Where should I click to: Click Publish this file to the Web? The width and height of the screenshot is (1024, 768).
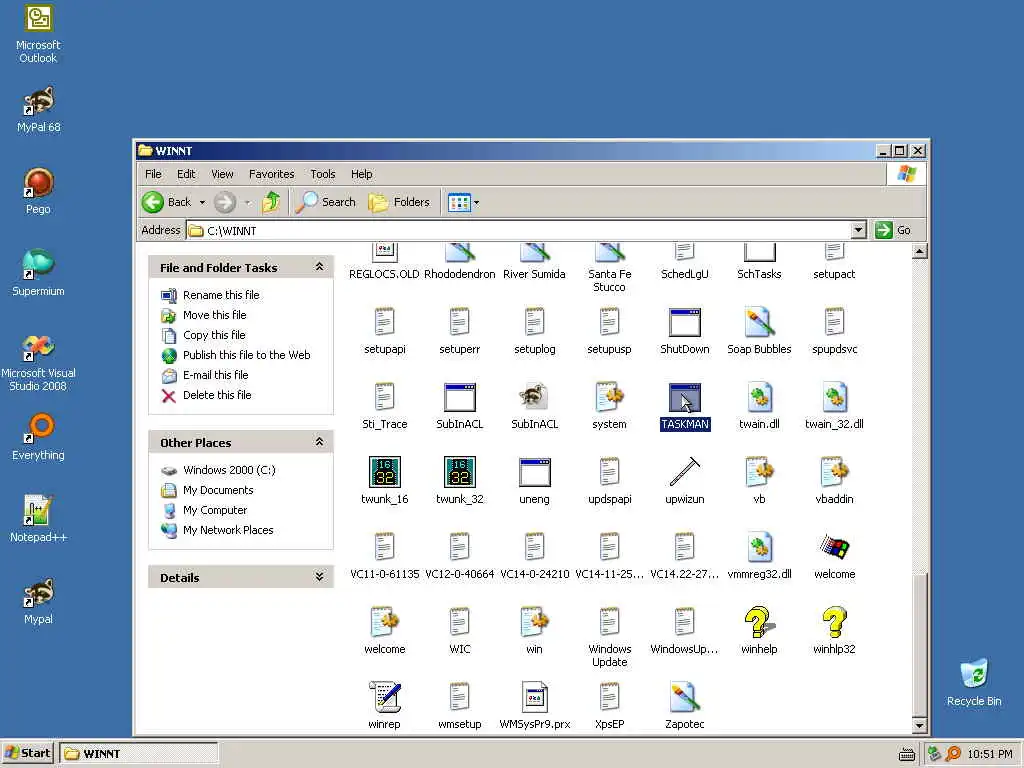pos(246,355)
